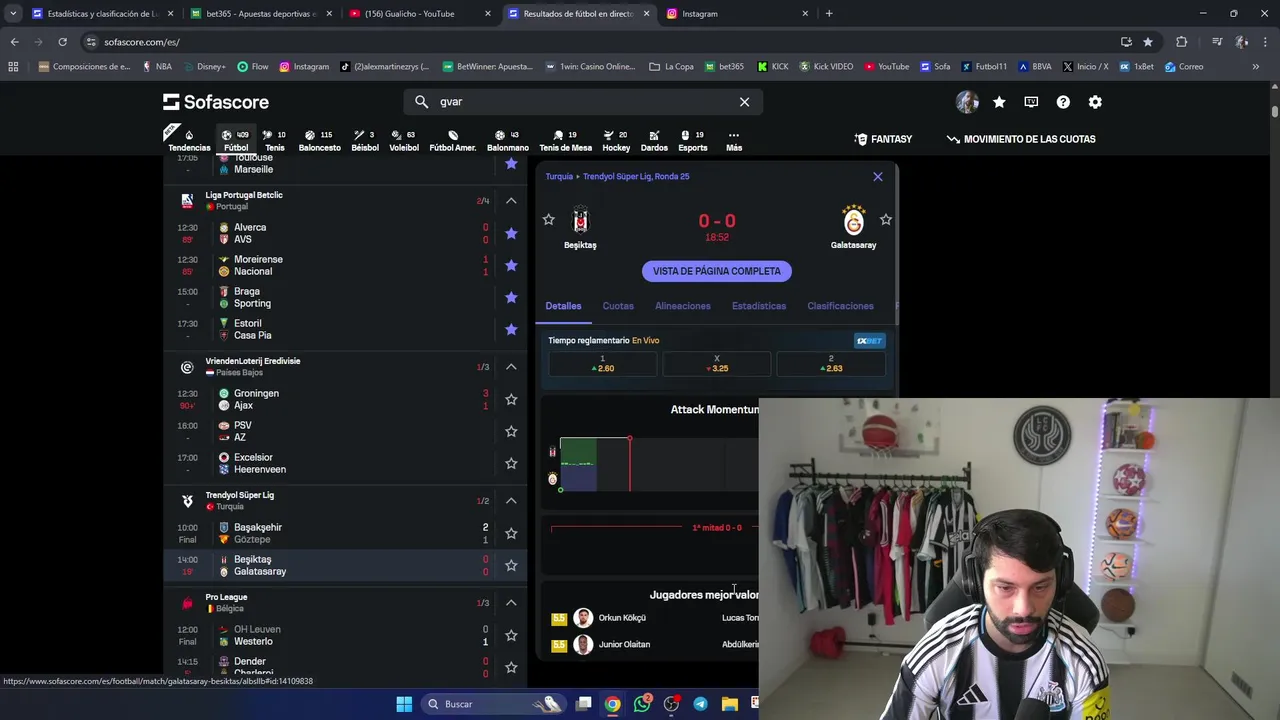
Task: Open the Fútbol sport category
Action: click(x=236, y=140)
